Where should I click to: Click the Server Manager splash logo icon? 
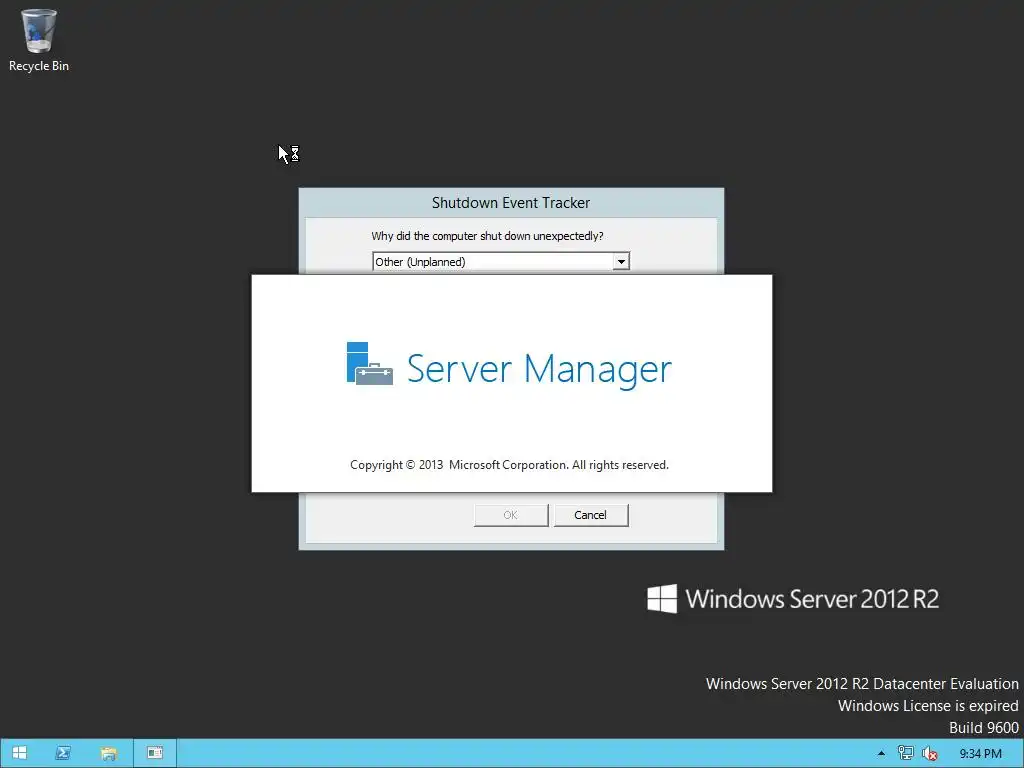pos(369,364)
